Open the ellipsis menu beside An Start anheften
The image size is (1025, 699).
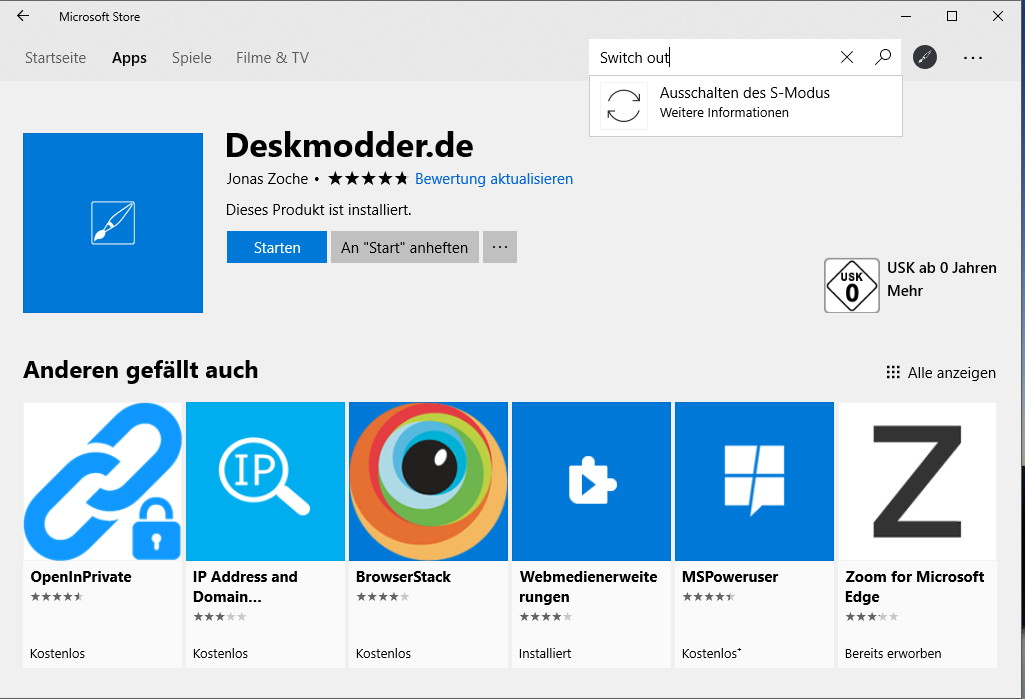click(x=500, y=247)
